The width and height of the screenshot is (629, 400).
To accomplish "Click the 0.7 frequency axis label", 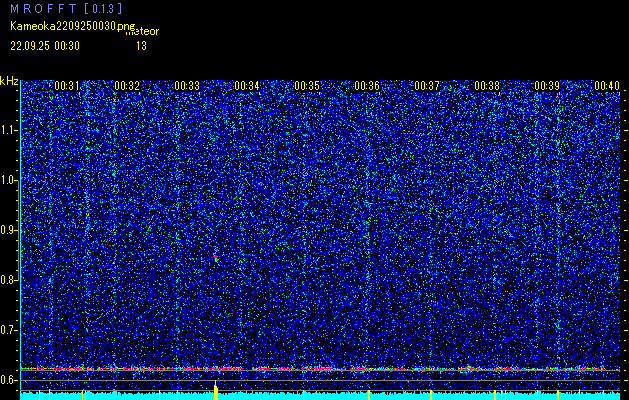I will (9, 330).
